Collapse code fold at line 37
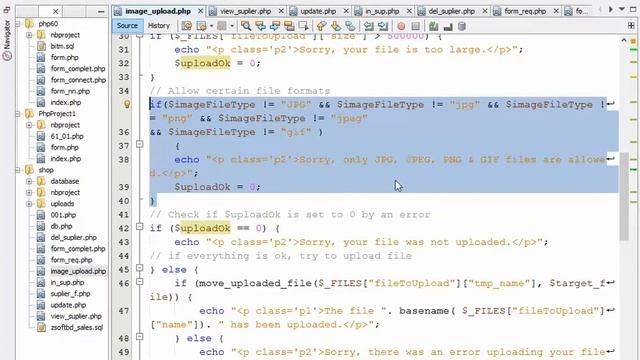640x360 pixels. (140, 144)
